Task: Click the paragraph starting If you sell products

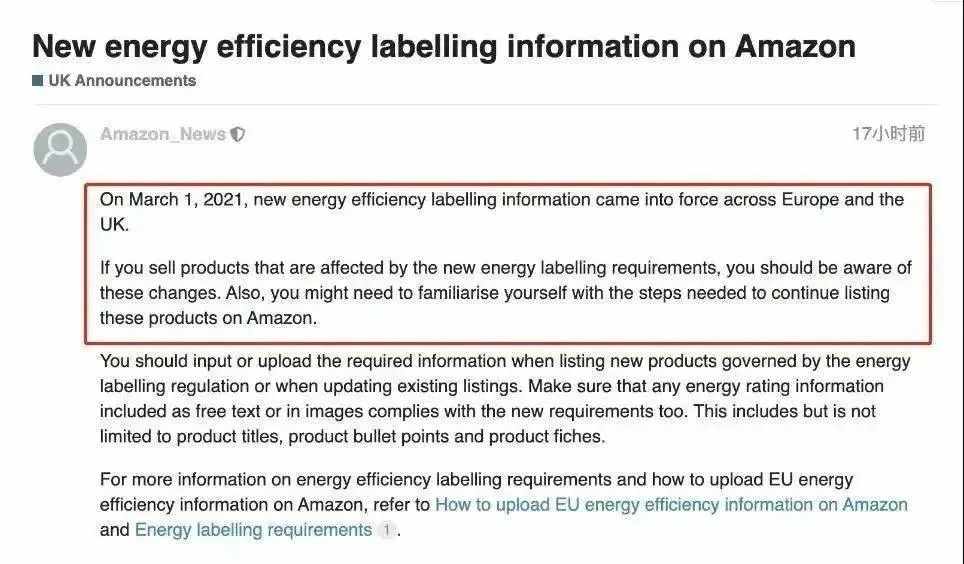Action: coord(505,293)
